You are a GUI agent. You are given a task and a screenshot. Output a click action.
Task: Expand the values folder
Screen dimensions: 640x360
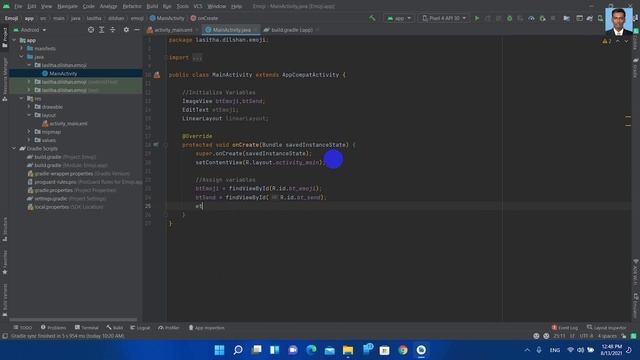pos(29,140)
